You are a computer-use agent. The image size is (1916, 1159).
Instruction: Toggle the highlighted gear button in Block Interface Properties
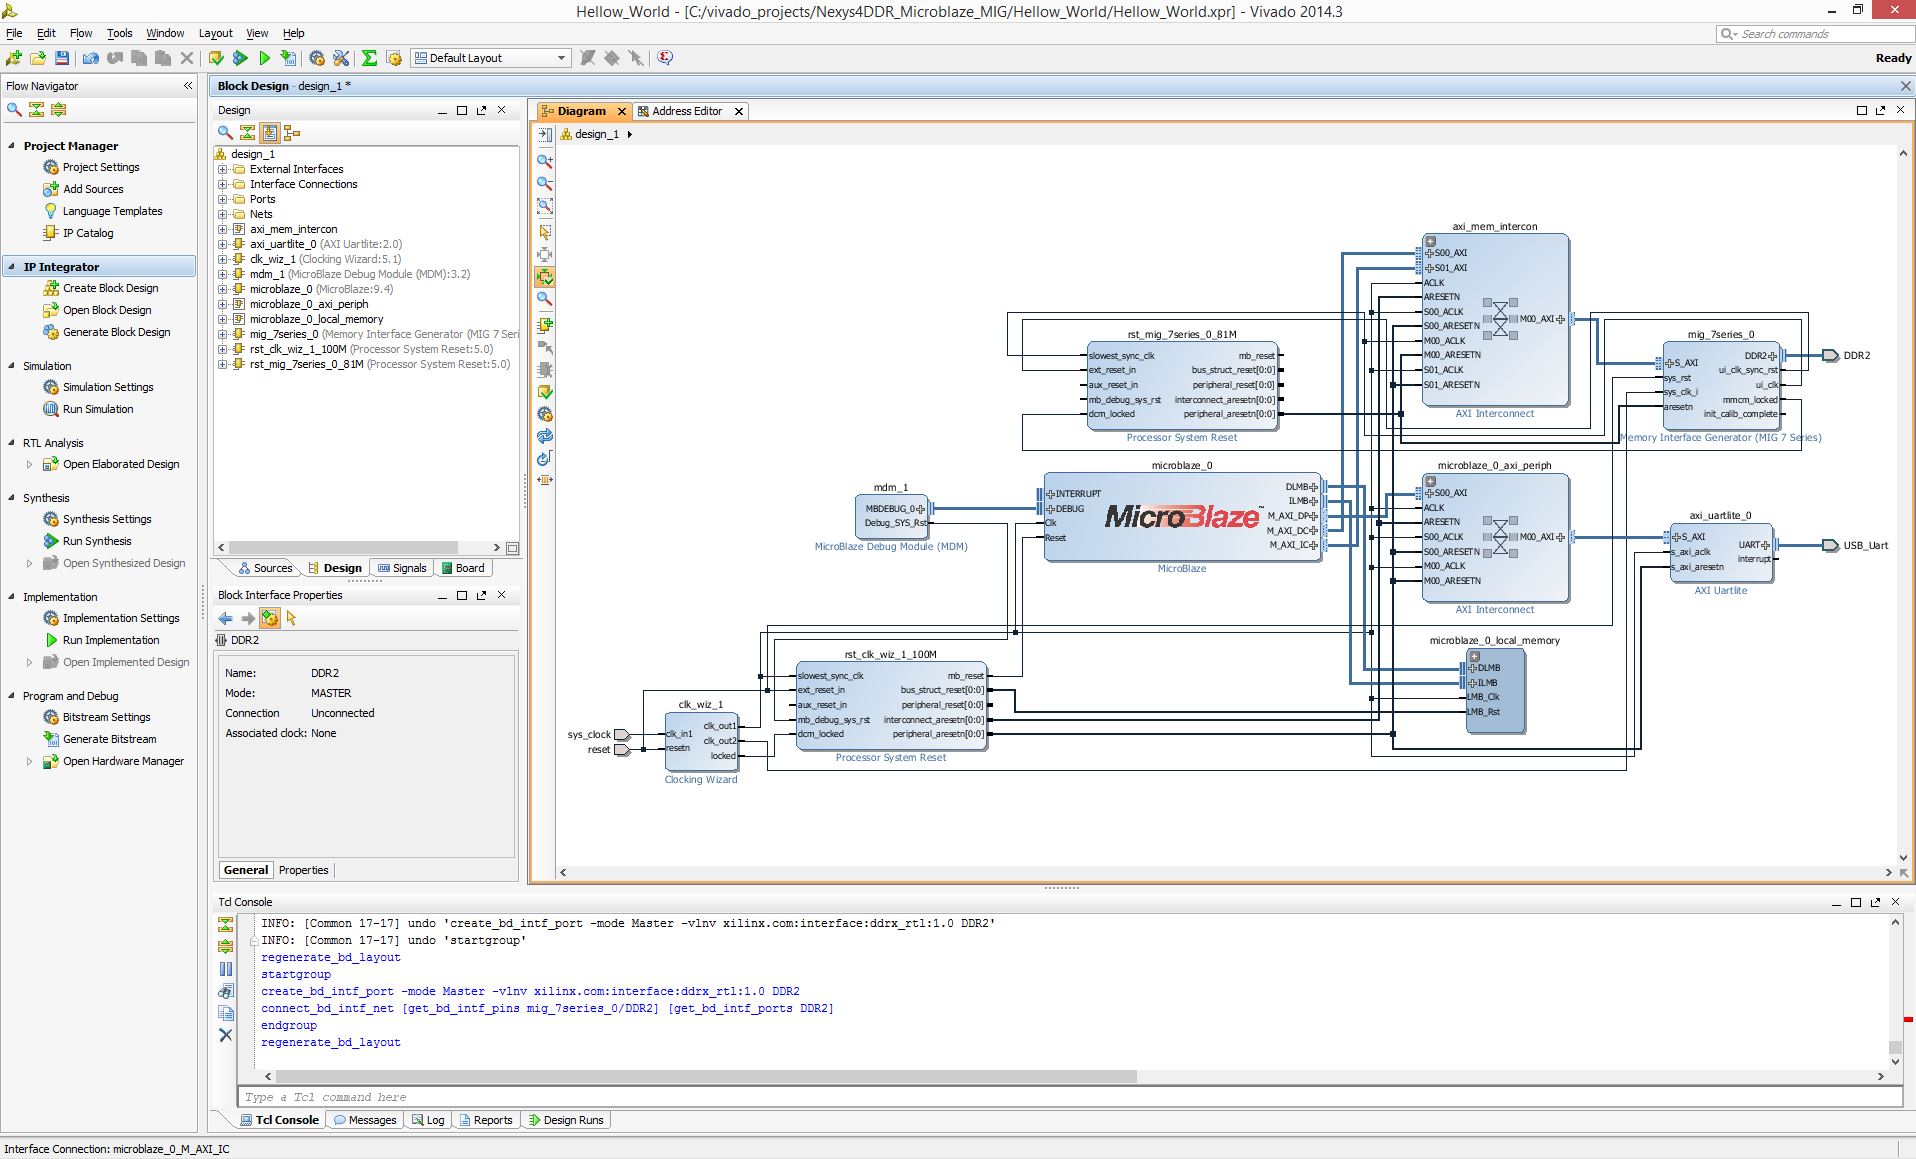[270, 618]
